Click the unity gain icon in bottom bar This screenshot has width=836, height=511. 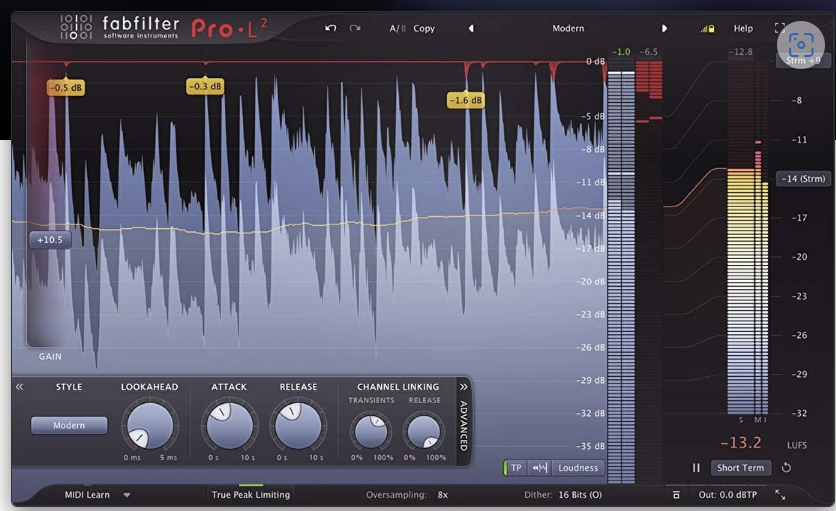pos(676,495)
